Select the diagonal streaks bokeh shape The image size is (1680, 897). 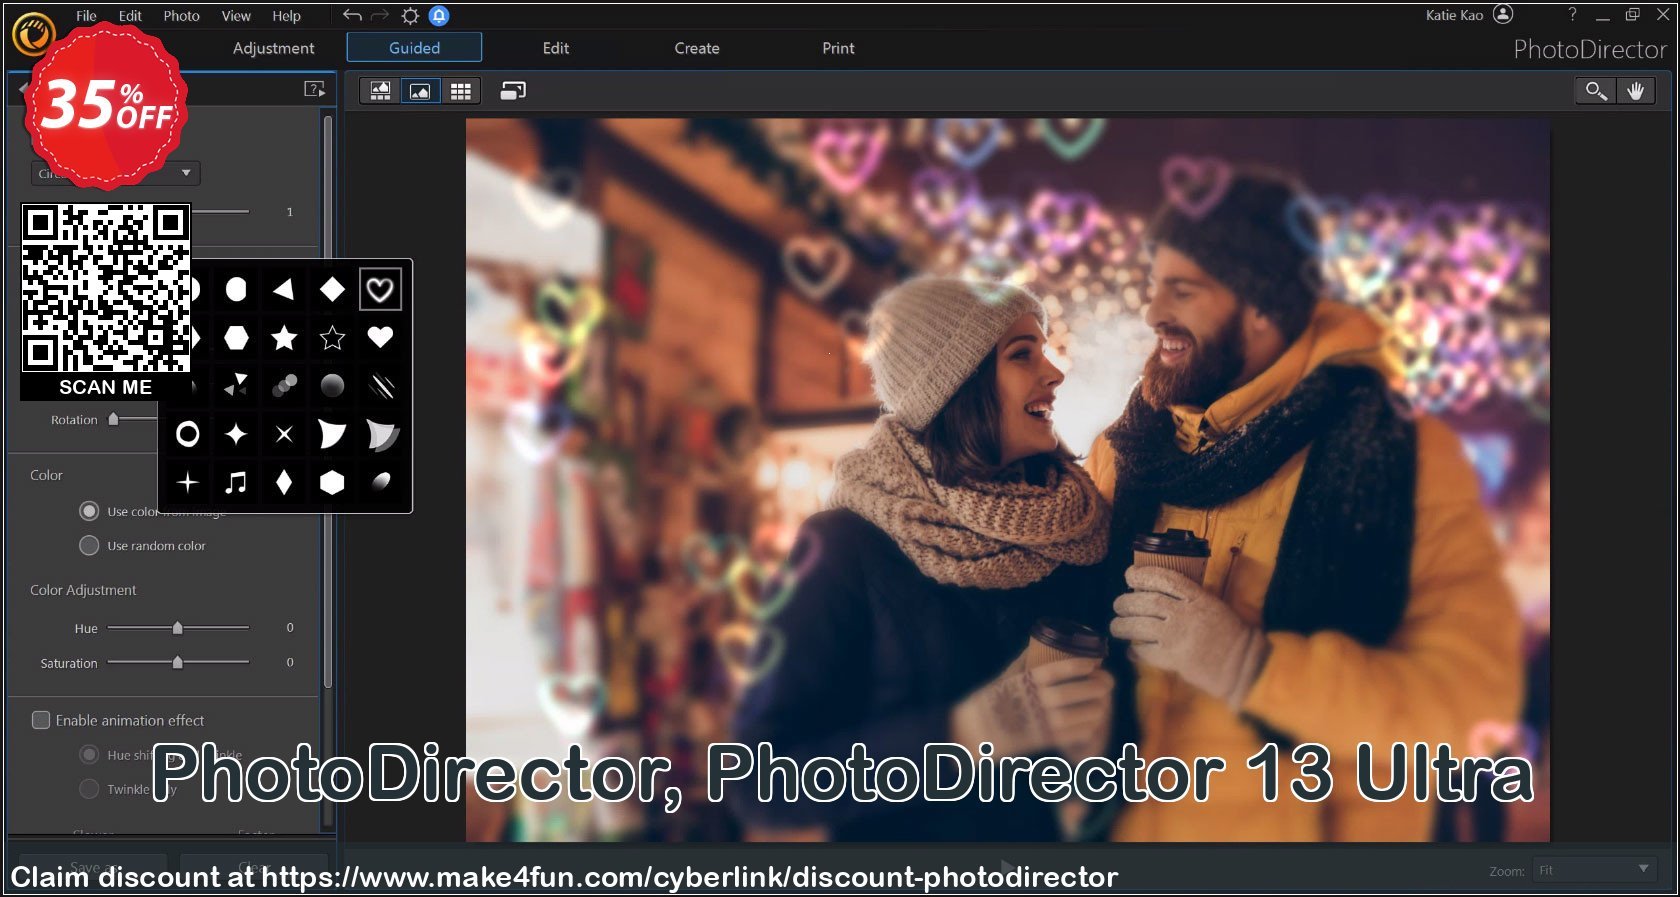[380, 385]
